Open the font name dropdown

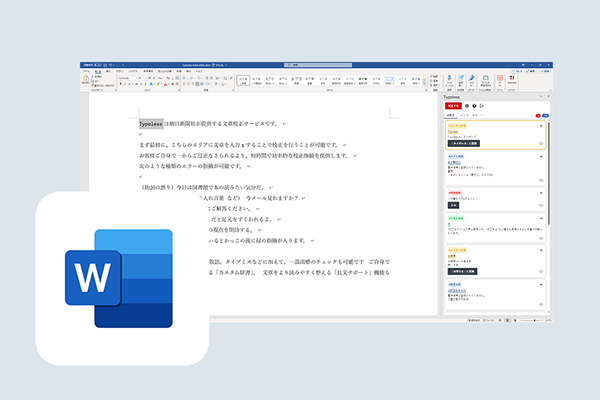click(137, 78)
